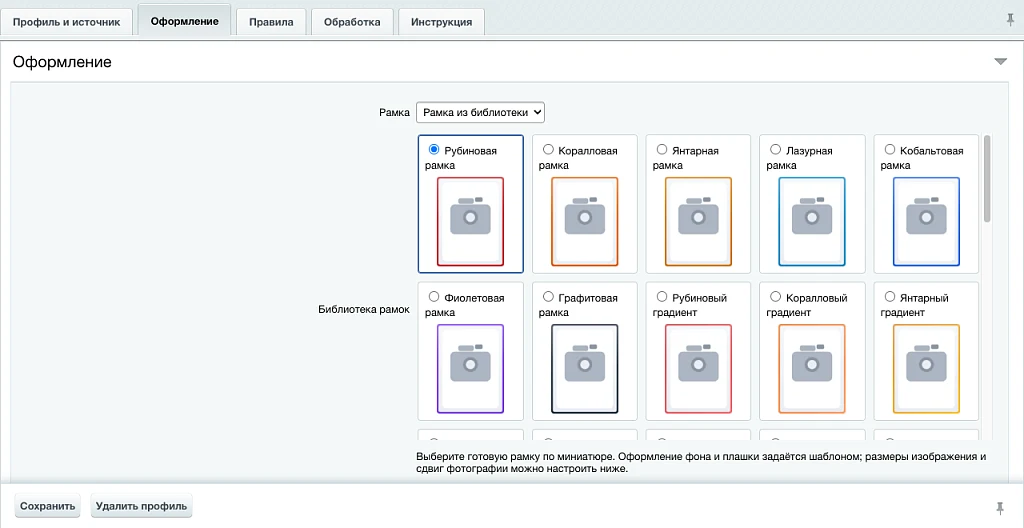Viewport: 1024px width, 528px height.
Task: Open the Обработка tab
Action: click(x=352, y=22)
